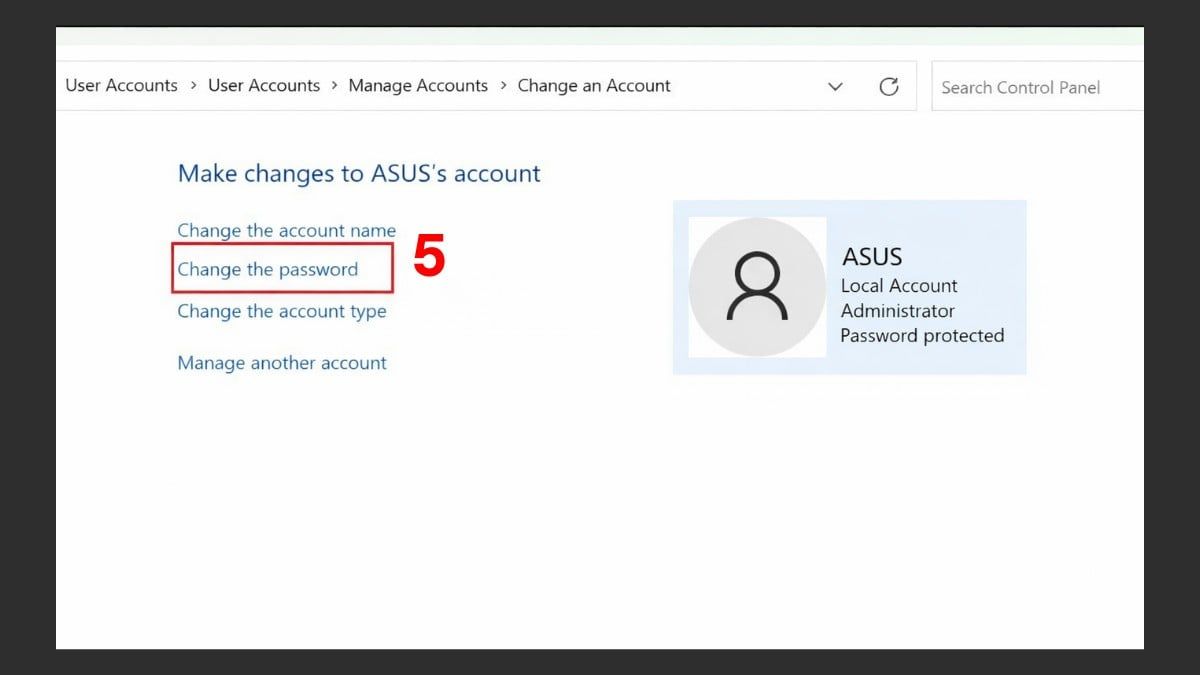1200x675 pixels.
Task: Click the Change an Account breadcrumb label
Action: coord(594,86)
